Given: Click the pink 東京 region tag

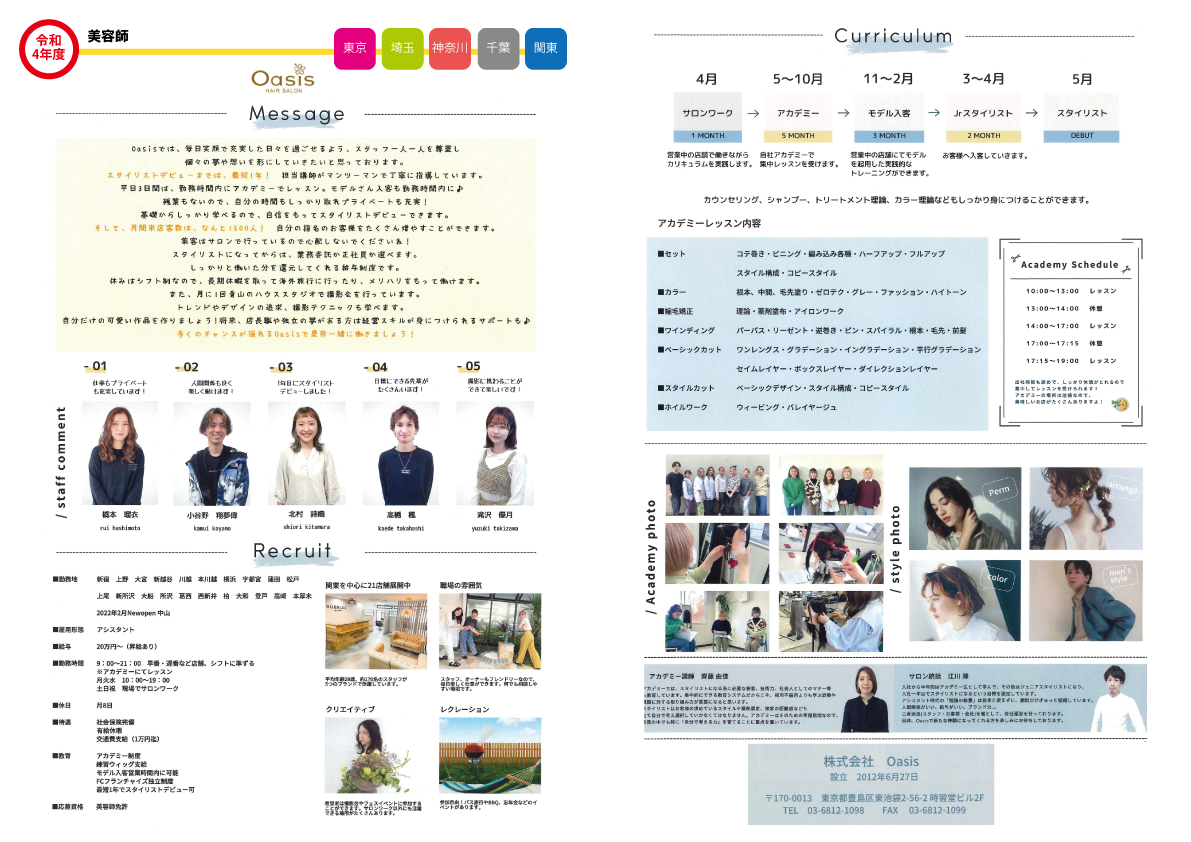Looking at the screenshot, I should coord(355,49).
